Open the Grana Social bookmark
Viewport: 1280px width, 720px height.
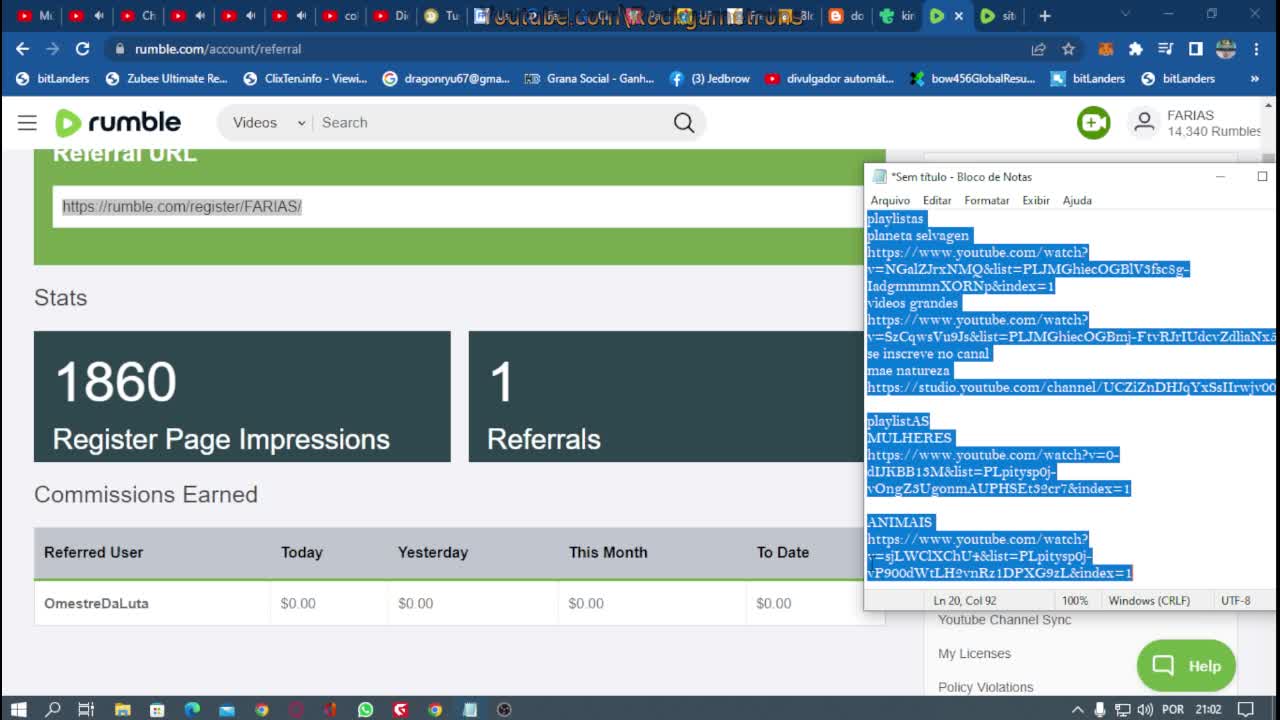589,78
